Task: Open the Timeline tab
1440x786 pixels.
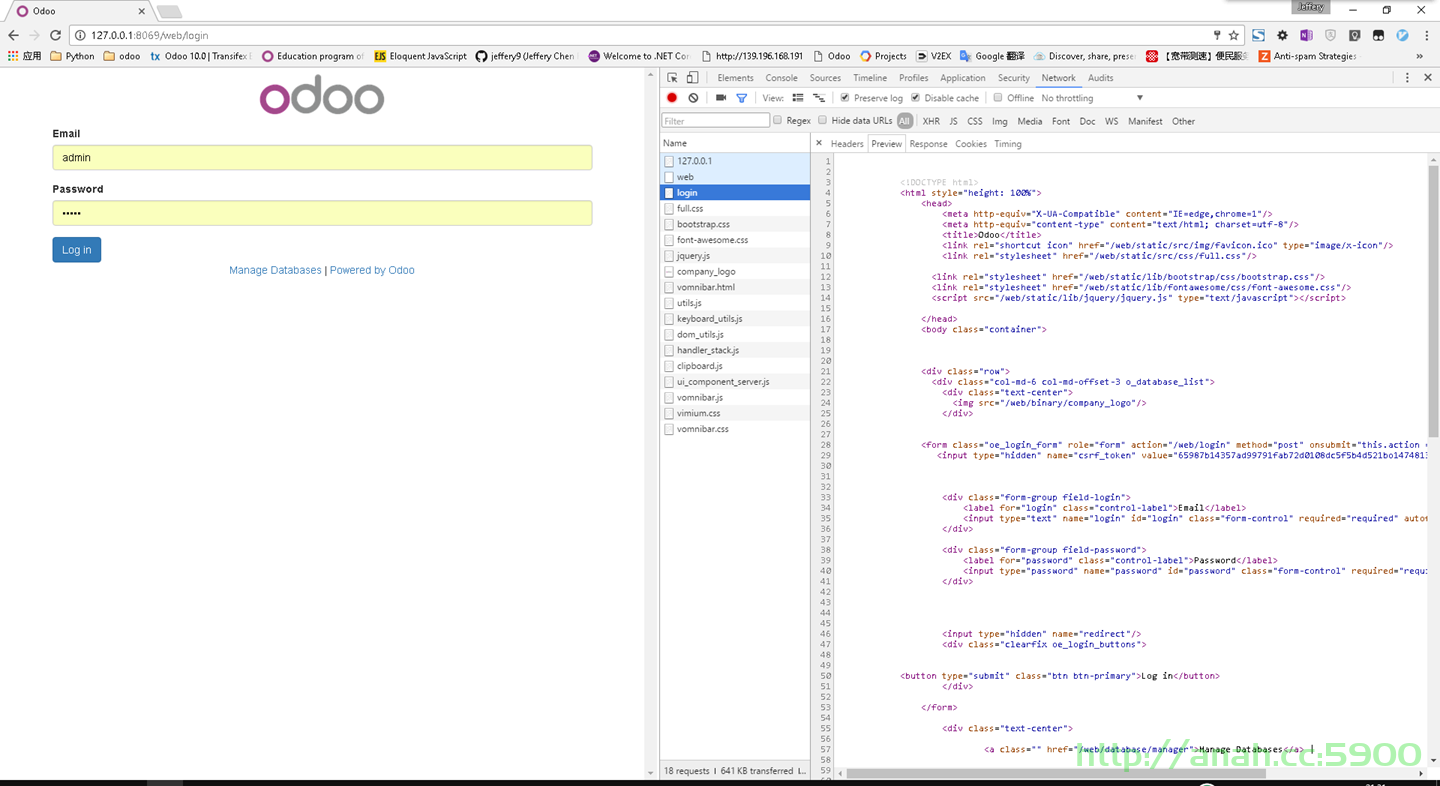Action: click(x=870, y=78)
